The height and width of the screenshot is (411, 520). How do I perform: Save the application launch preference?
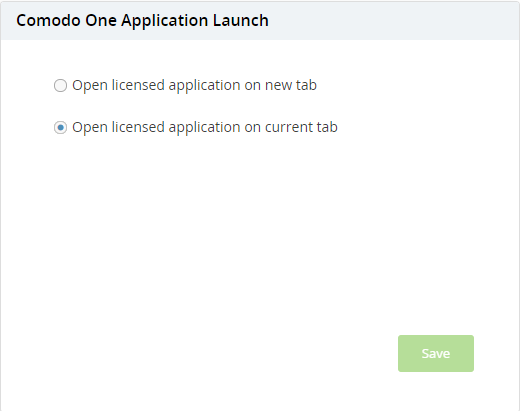[436, 353]
